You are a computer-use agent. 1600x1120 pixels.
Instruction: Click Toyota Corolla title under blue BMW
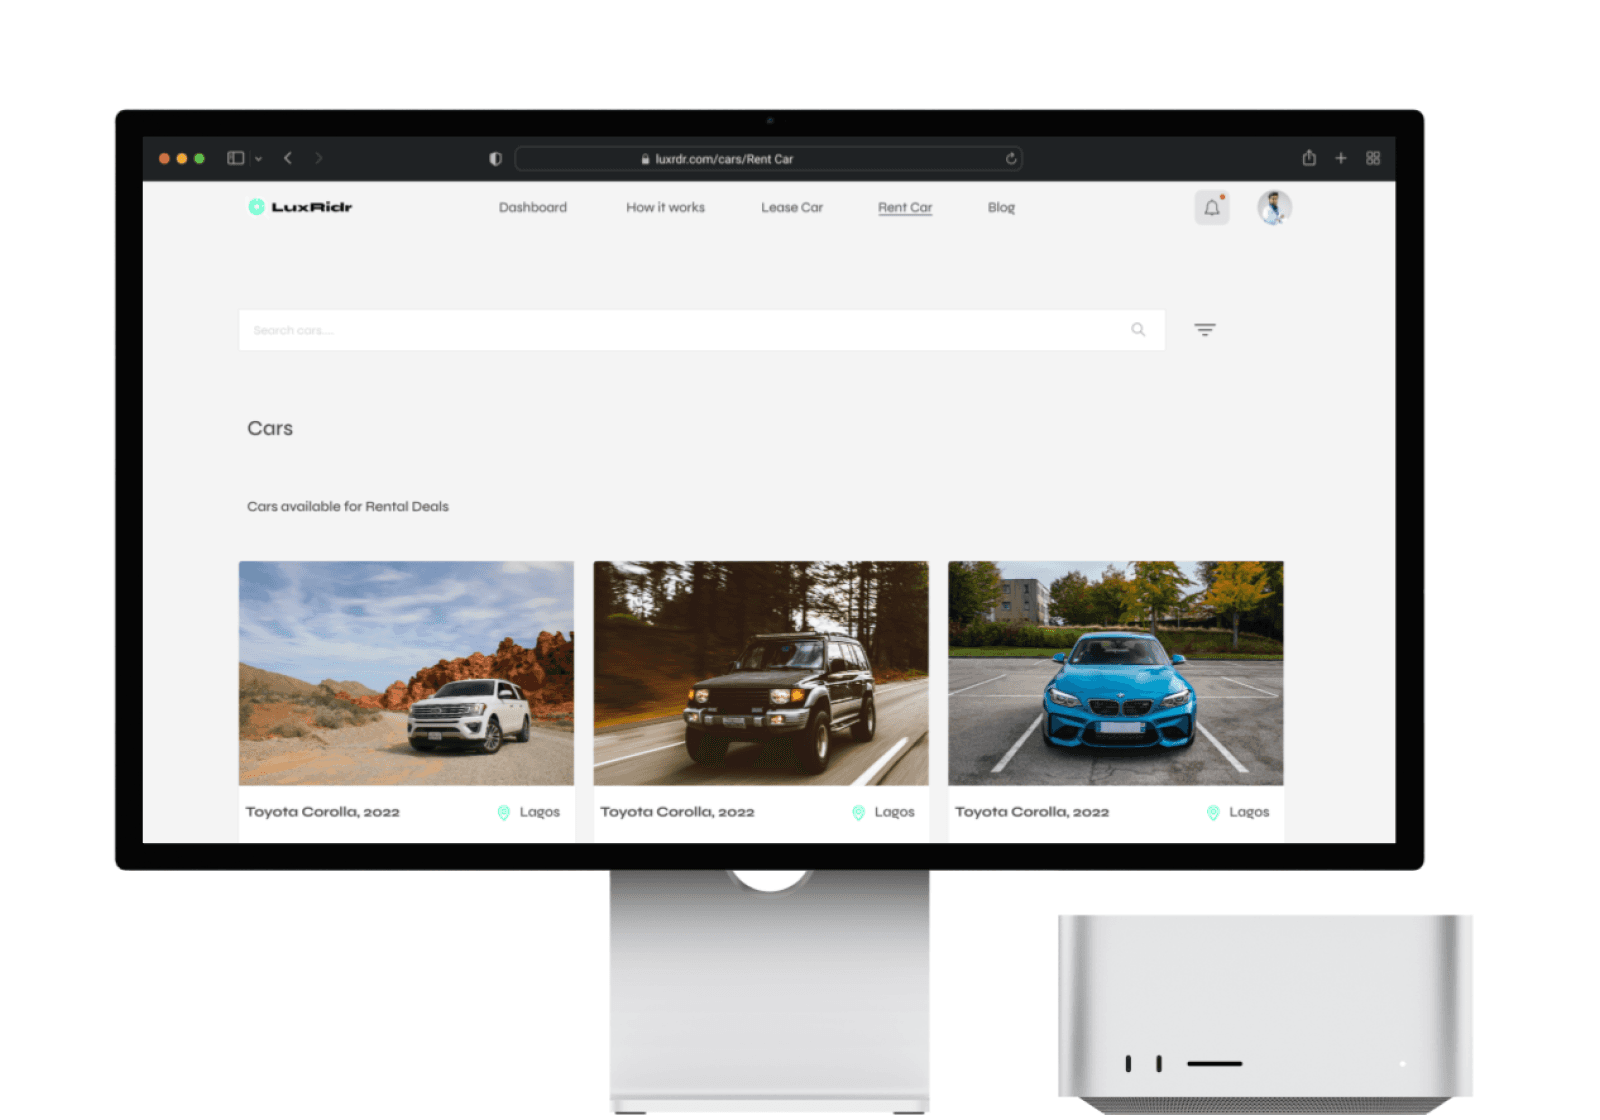coord(1032,812)
